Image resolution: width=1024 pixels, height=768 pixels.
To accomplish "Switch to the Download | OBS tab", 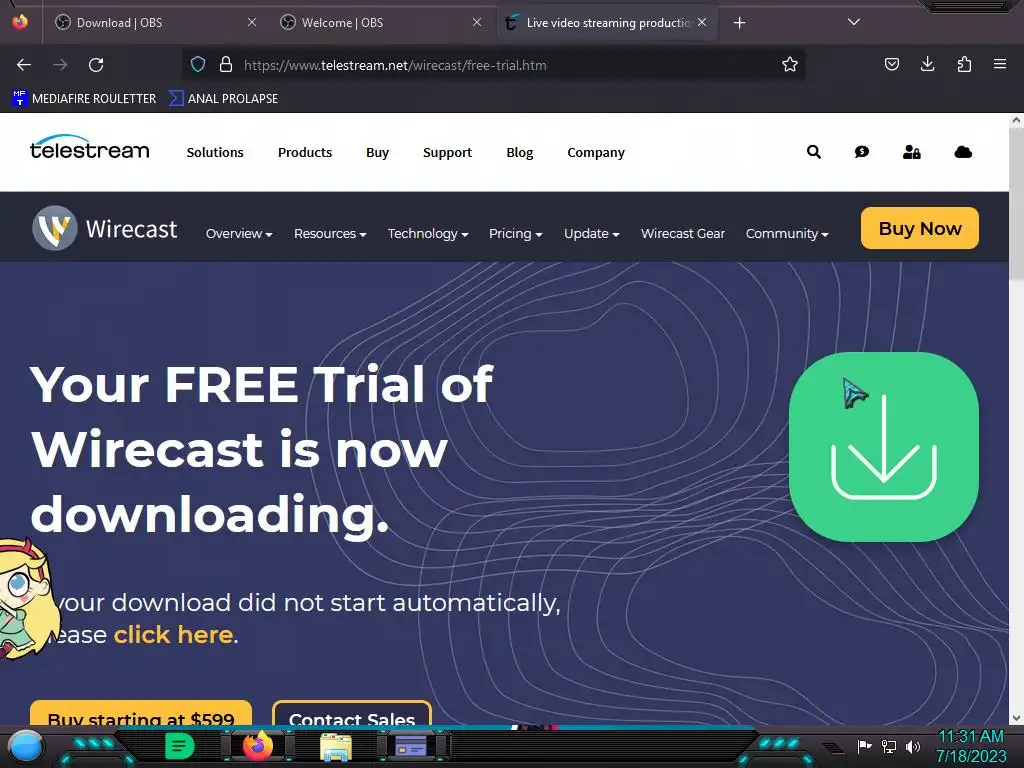I will click(155, 23).
